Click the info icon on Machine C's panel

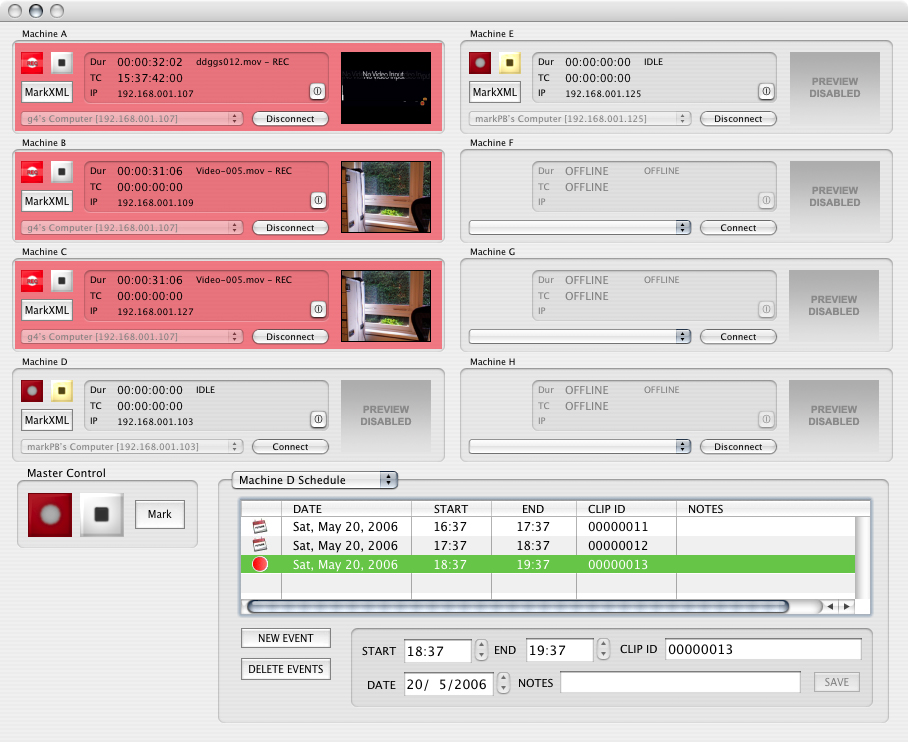(318, 312)
